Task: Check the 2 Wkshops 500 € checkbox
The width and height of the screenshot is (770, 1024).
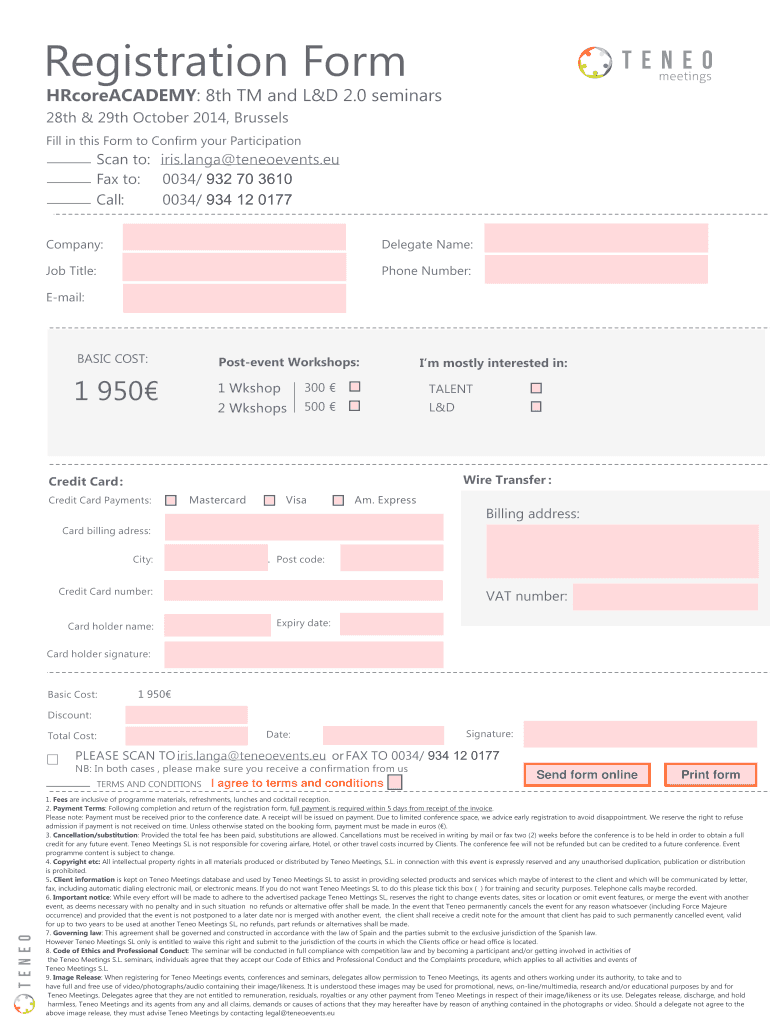Action: pos(354,406)
